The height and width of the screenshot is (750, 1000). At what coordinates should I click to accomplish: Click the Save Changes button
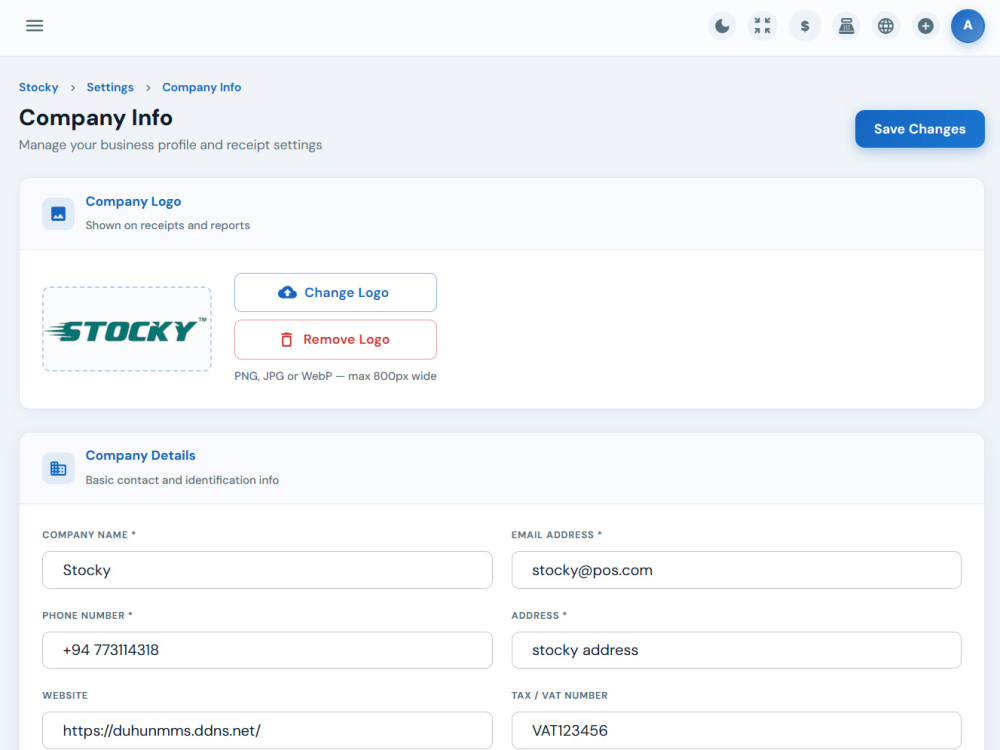(920, 129)
